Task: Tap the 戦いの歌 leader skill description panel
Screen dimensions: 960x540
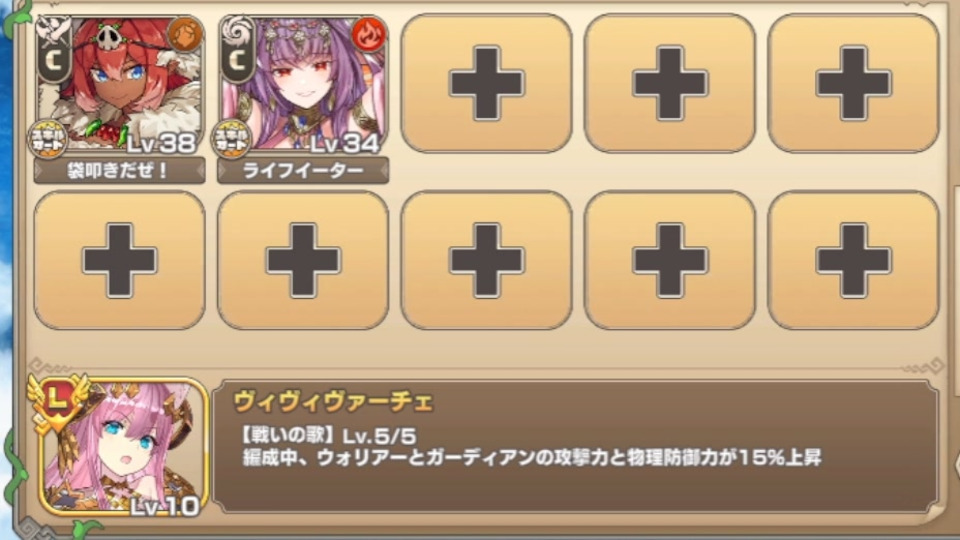Action: pos(576,446)
